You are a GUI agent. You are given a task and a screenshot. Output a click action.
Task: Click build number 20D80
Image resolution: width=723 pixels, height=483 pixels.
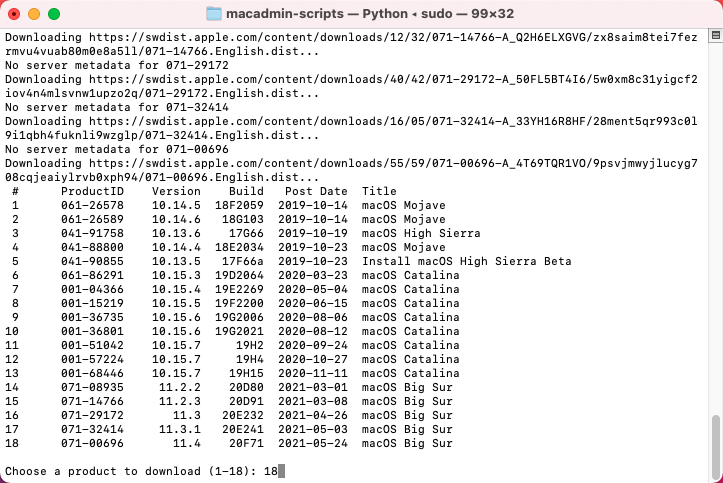(x=246, y=387)
